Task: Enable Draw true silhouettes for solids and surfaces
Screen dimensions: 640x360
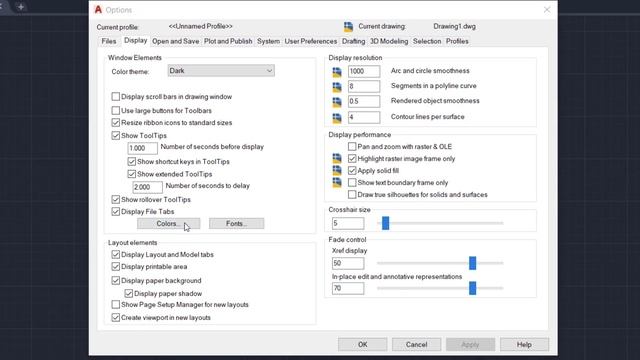Action: pyautogui.click(x=352, y=195)
